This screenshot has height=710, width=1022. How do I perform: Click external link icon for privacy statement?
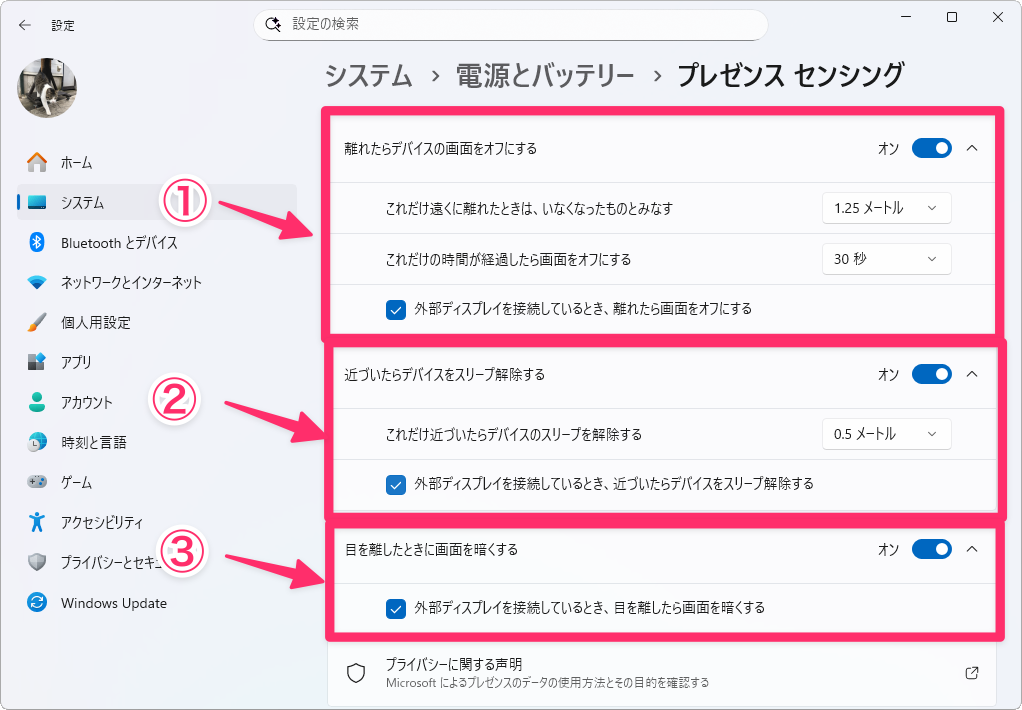[971, 673]
